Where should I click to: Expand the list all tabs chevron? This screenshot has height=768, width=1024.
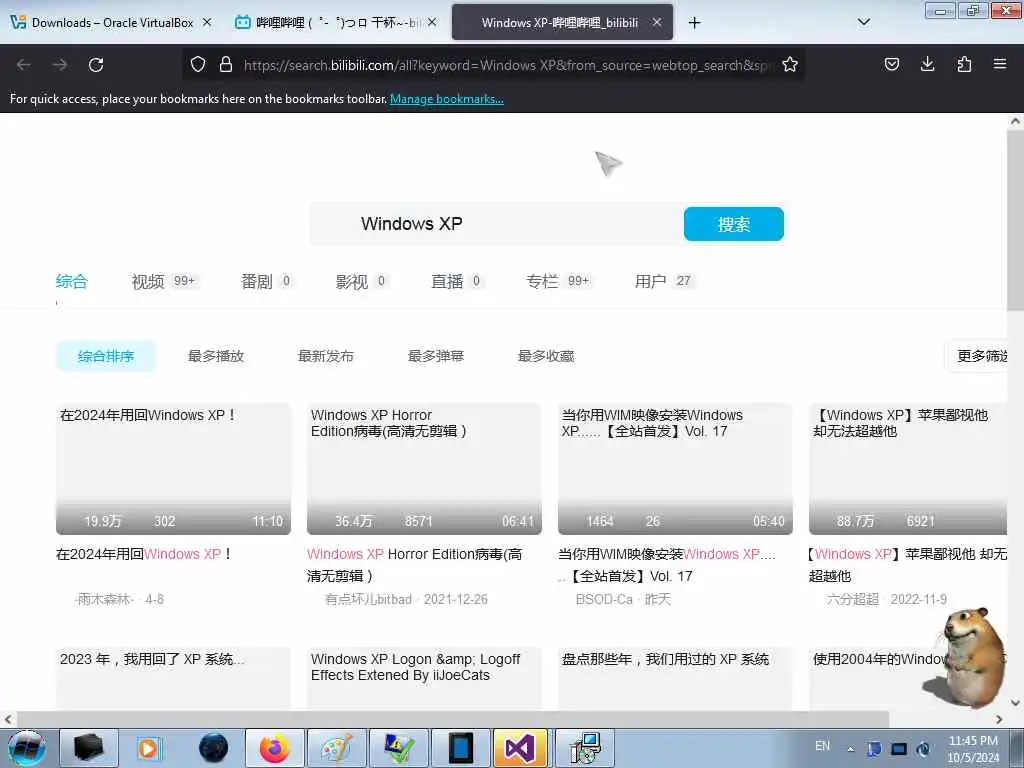pyautogui.click(x=863, y=22)
